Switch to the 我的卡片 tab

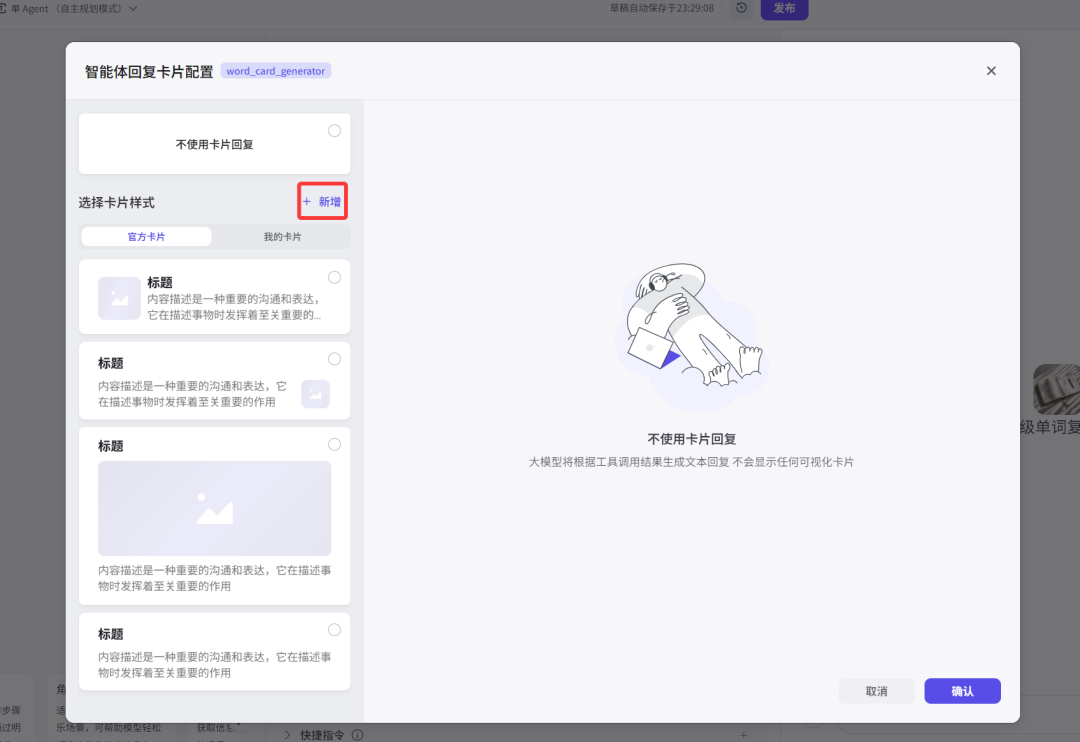click(282, 236)
